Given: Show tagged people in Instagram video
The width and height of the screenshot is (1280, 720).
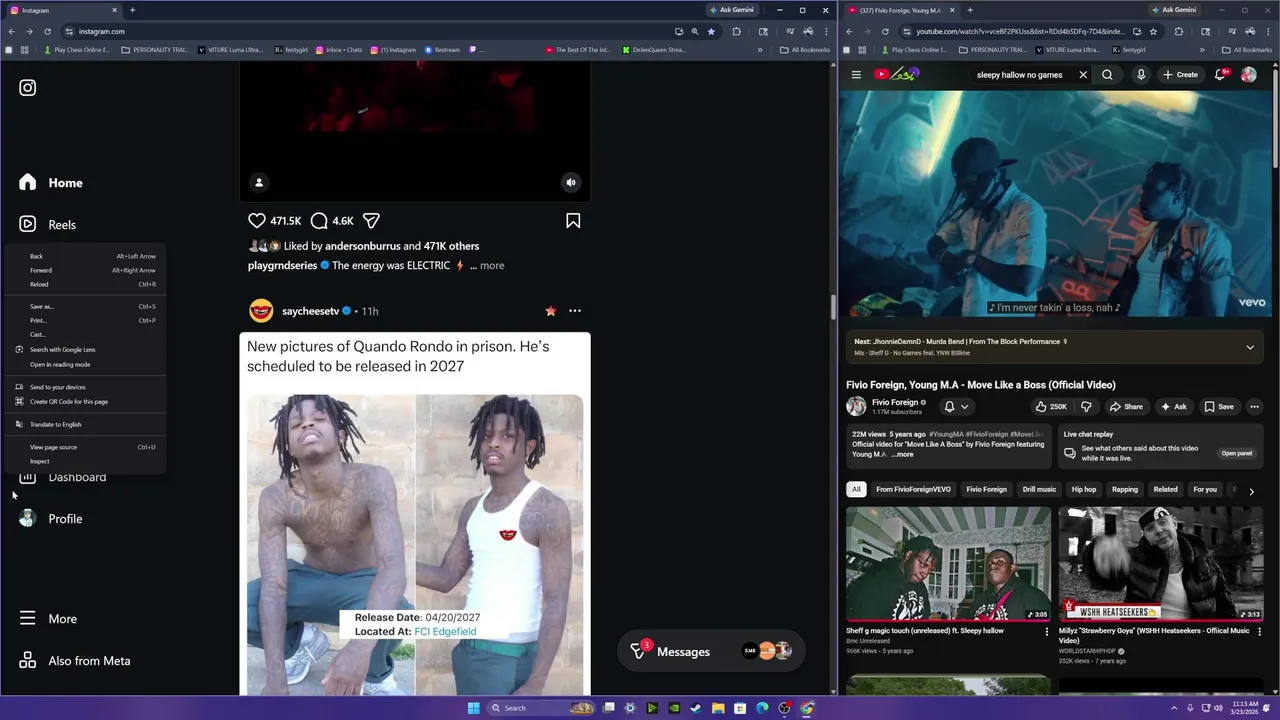Looking at the screenshot, I should tap(259, 182).
